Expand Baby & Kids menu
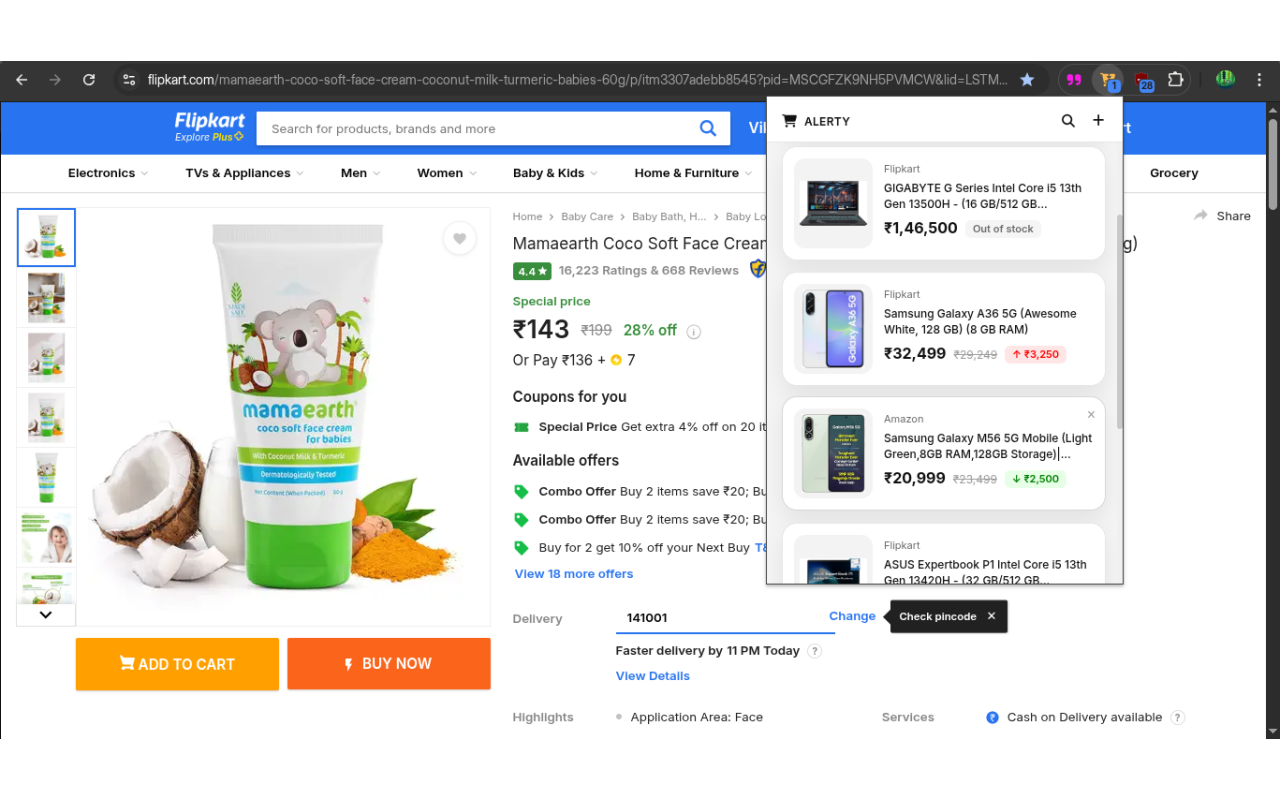Screen dimensions: 1280x800 [x=555, y=173]
